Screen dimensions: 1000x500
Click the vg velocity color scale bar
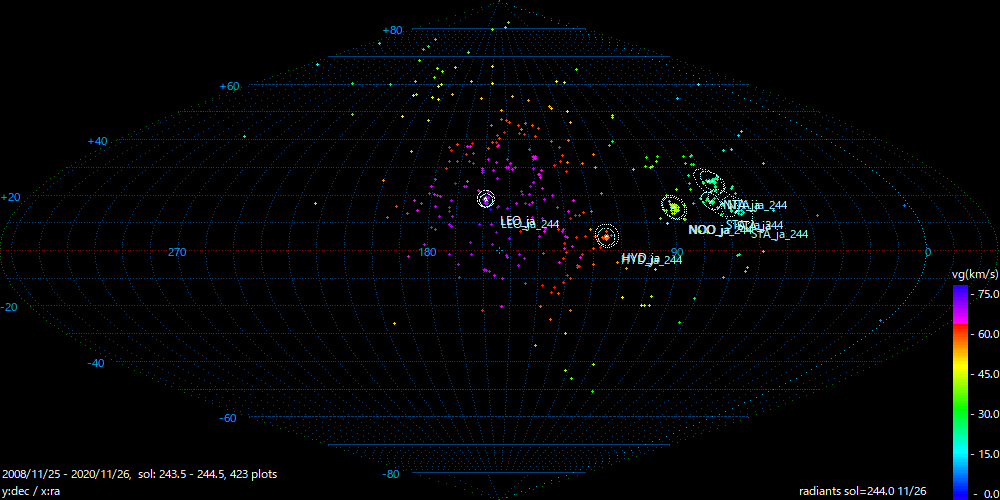click(960, 390)
